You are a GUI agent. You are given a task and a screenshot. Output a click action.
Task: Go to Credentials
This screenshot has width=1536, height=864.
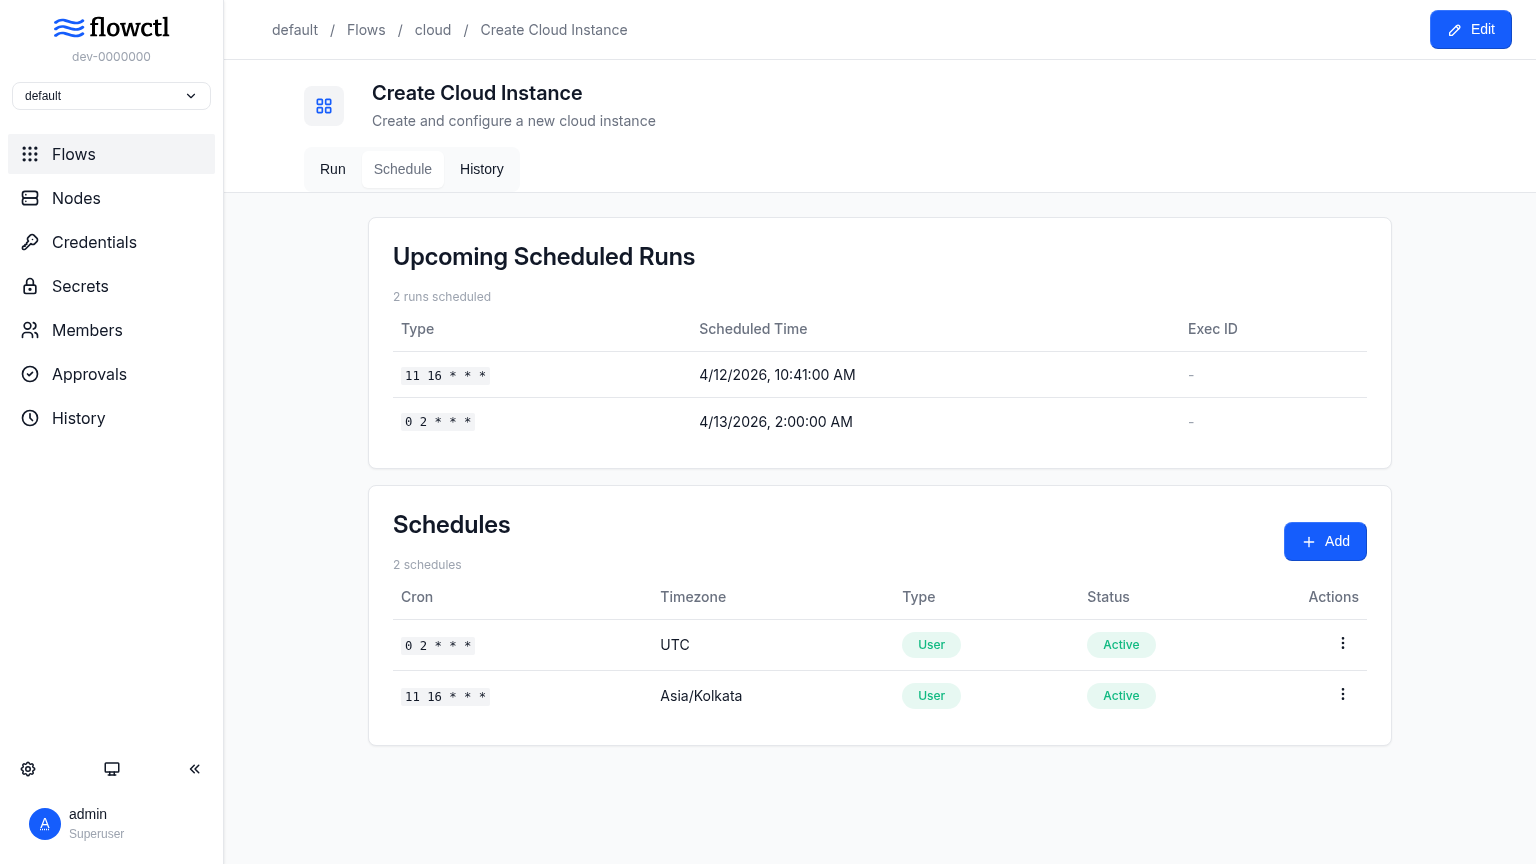pos(111,242)
